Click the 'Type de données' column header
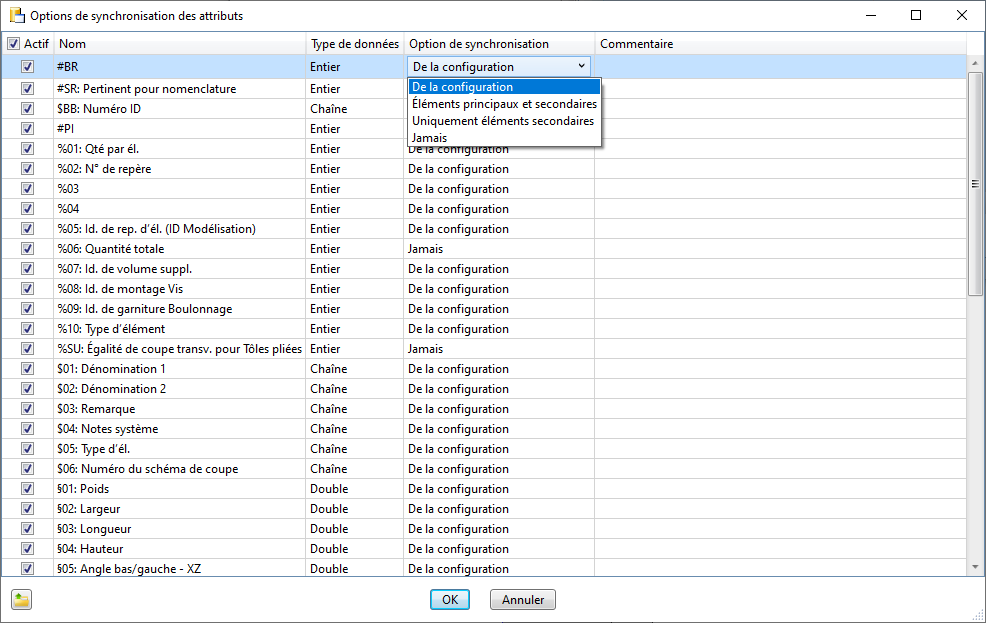The image size is (986, 623). [355, 44]
